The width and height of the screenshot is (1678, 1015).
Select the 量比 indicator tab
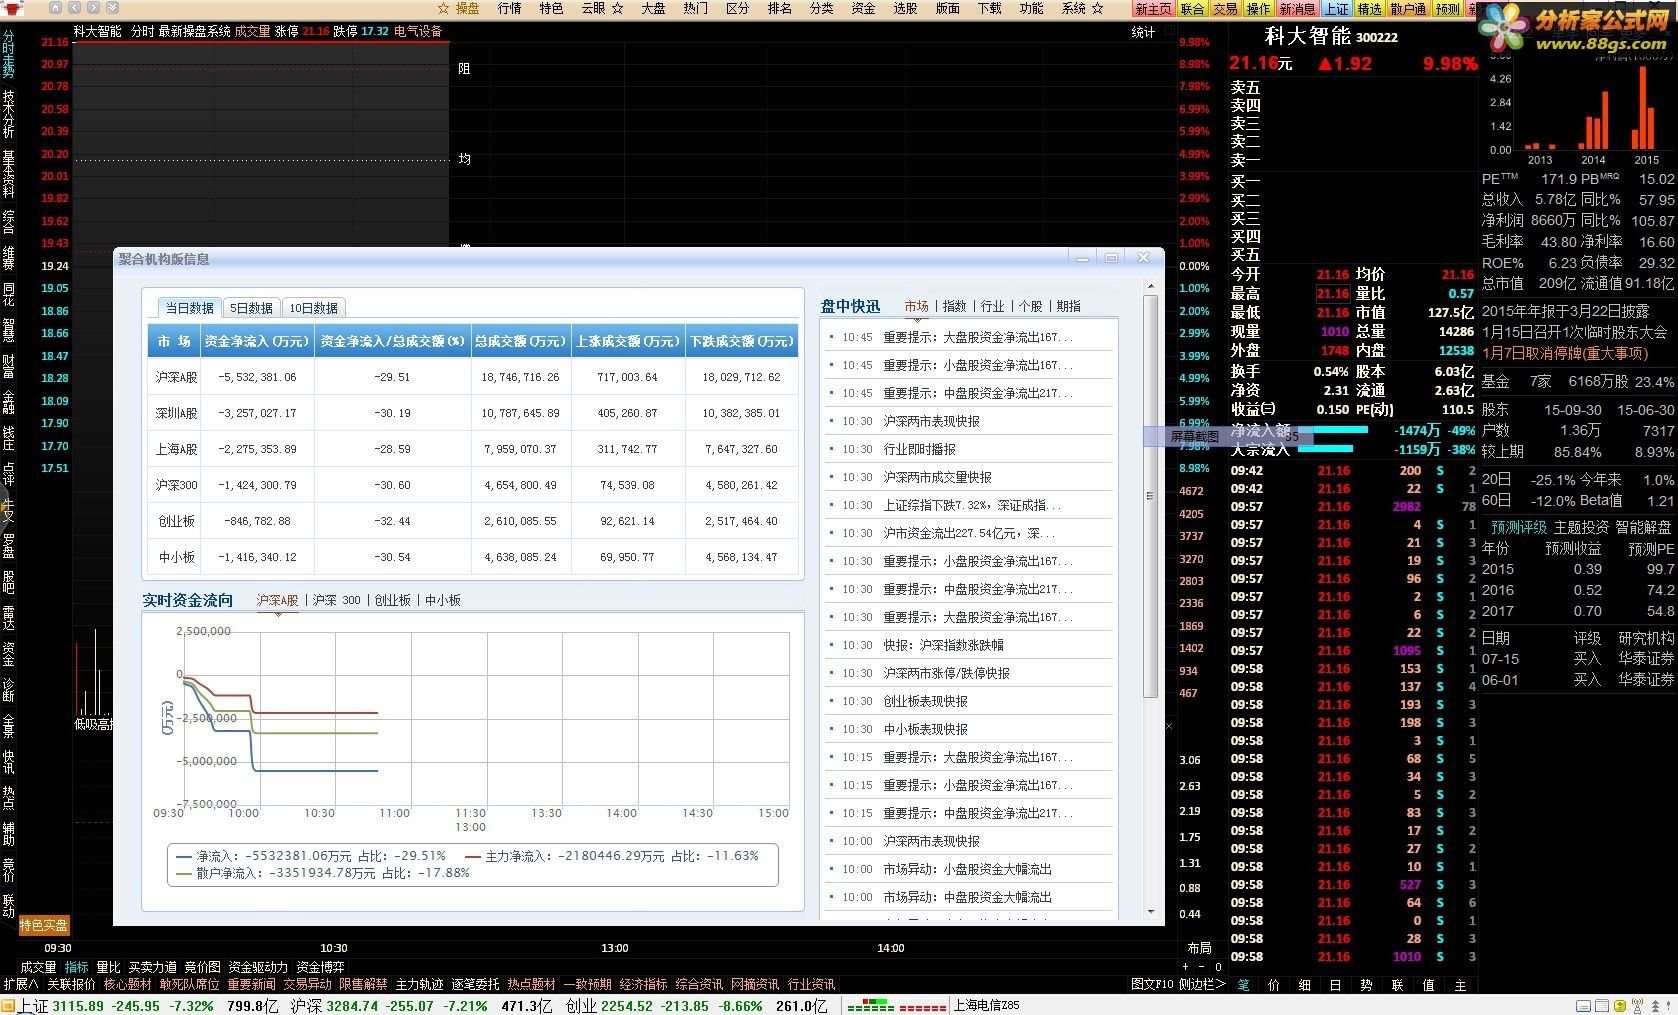coord(108,967)
